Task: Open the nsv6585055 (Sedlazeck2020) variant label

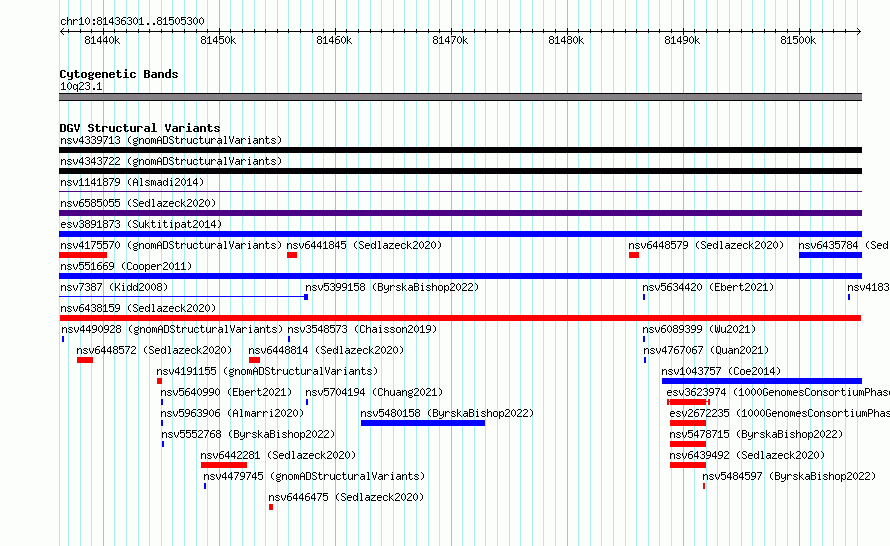Action: [x=138, y=203]
